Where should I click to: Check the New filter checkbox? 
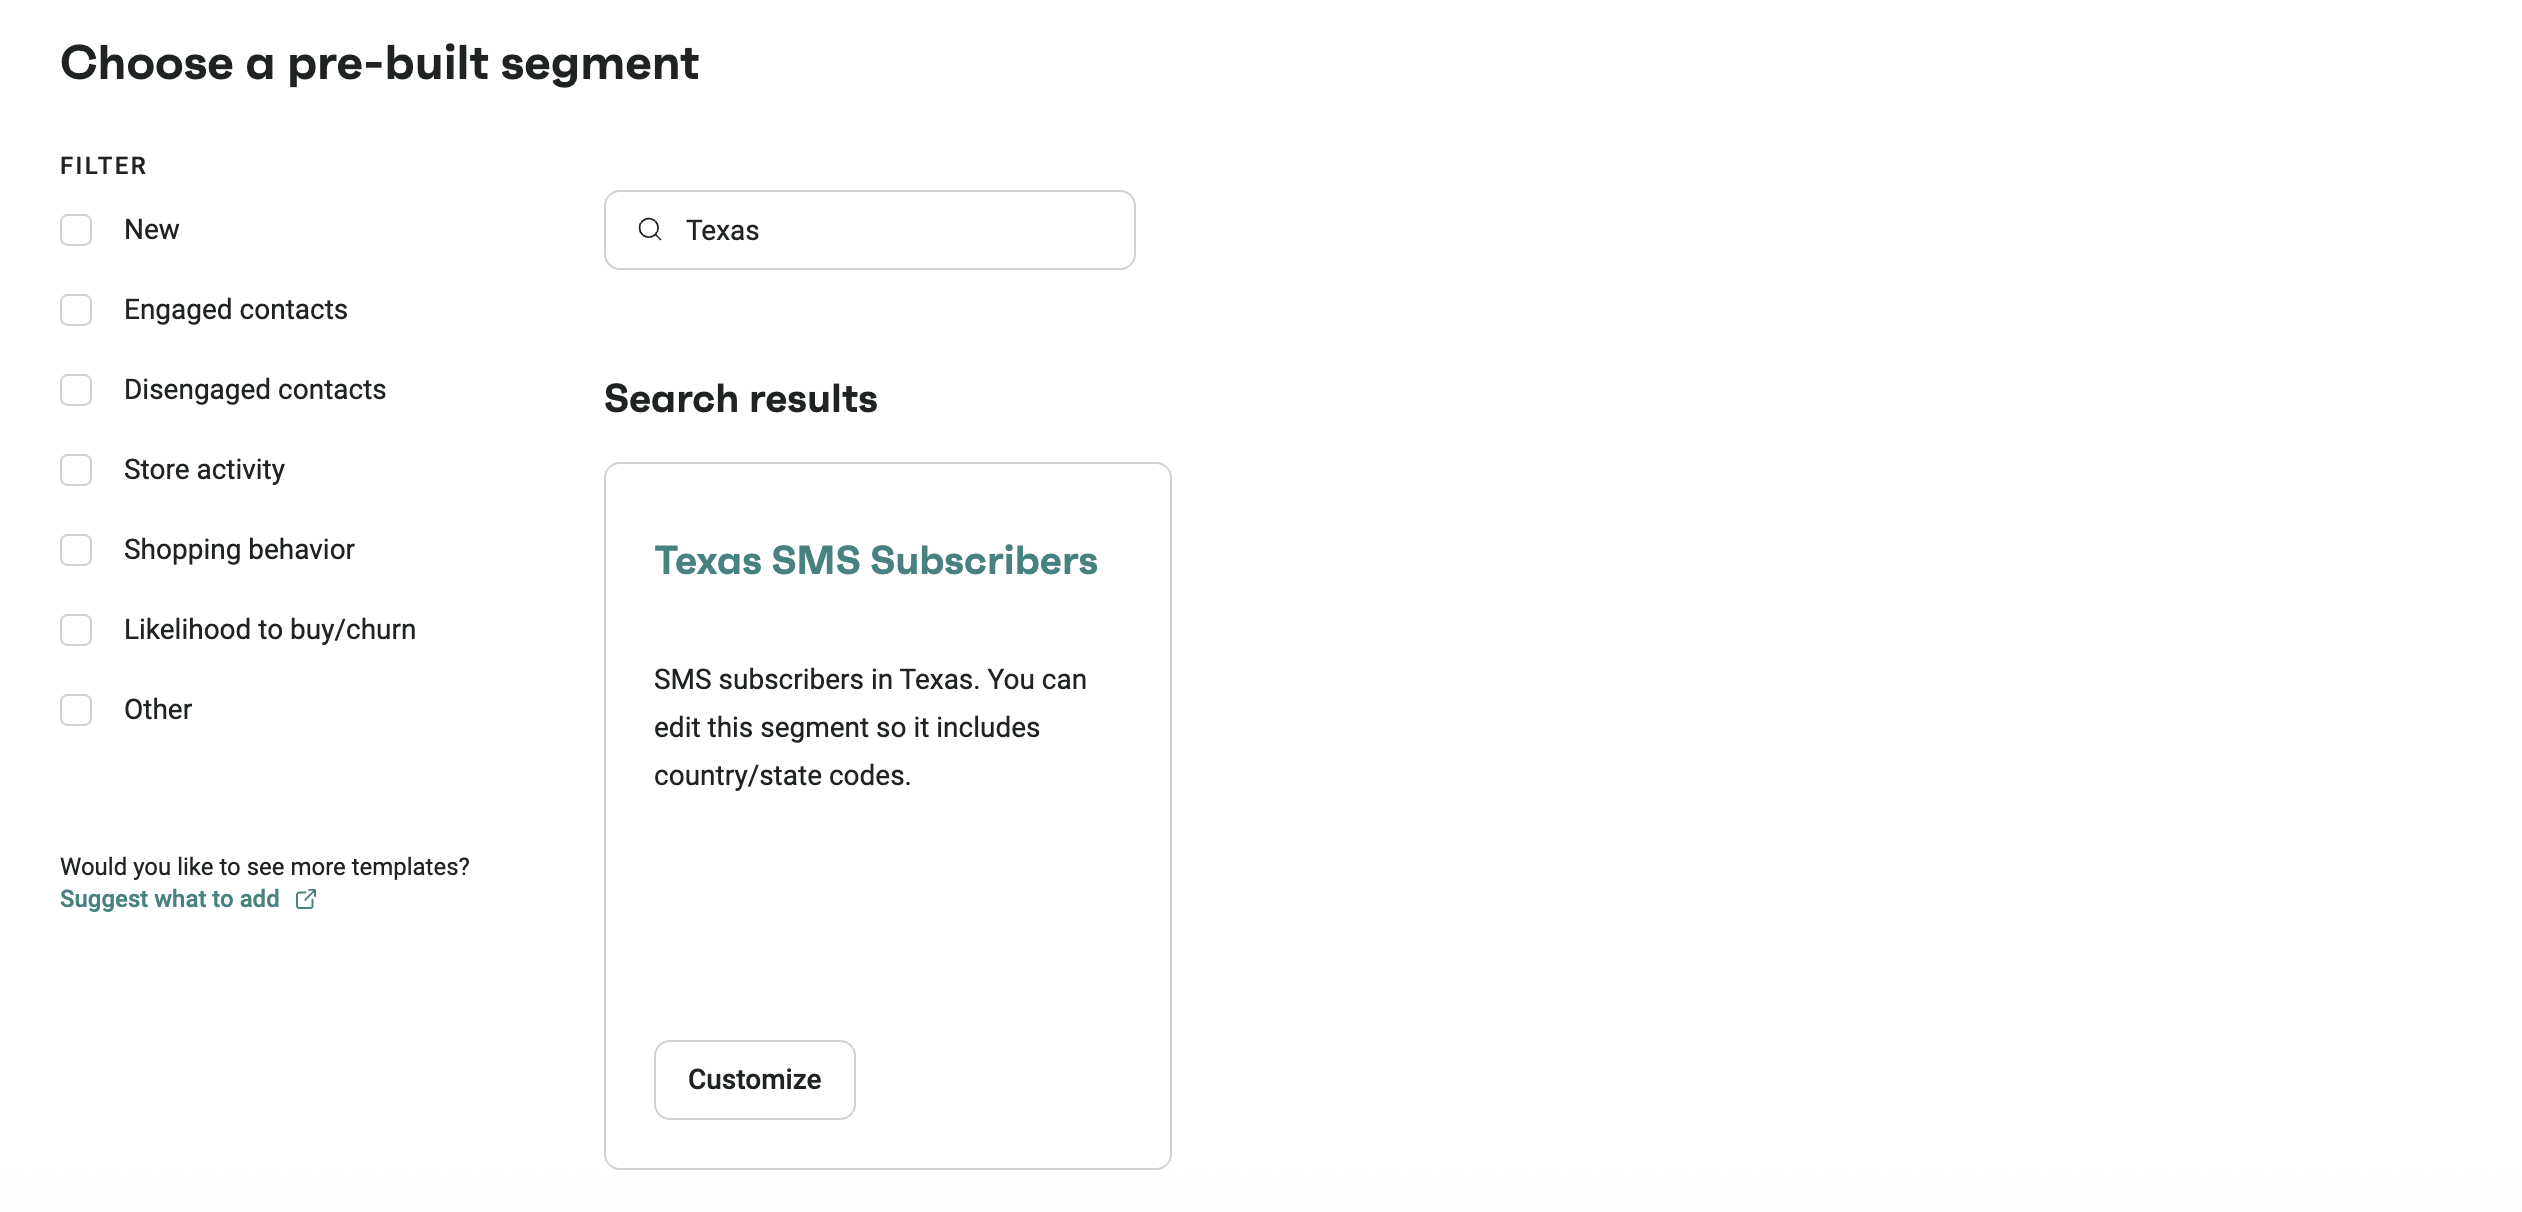[76, 230]
